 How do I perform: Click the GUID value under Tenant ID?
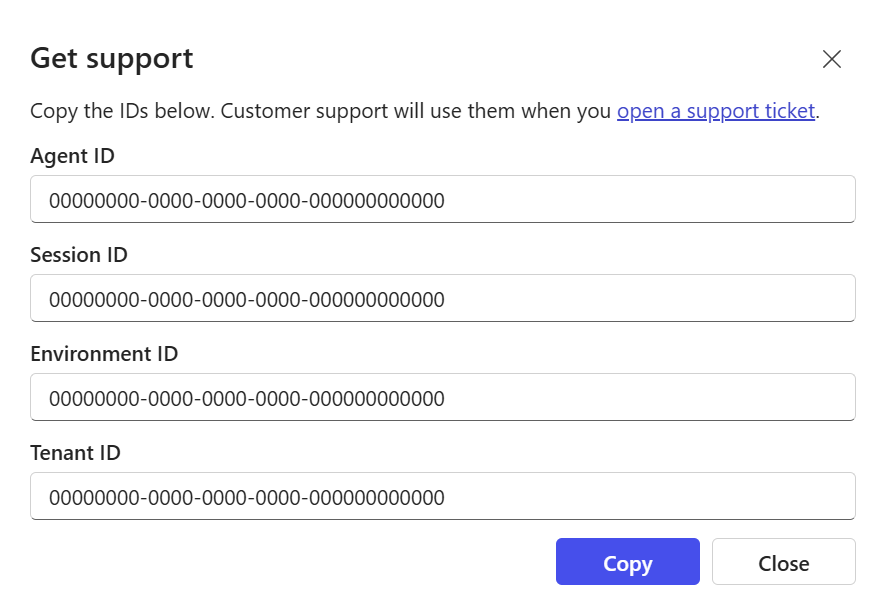click(246, 498)
